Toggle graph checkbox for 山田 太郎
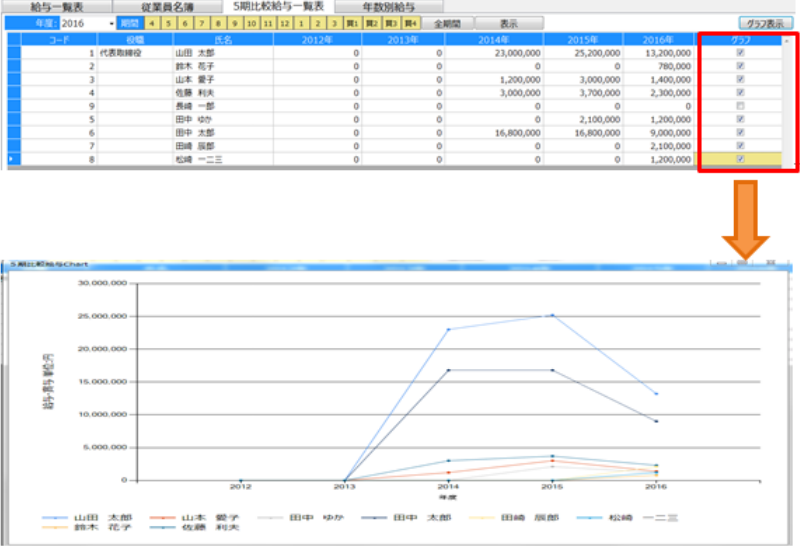The width and height of the screenshot is (800, 553). point(740,52)
